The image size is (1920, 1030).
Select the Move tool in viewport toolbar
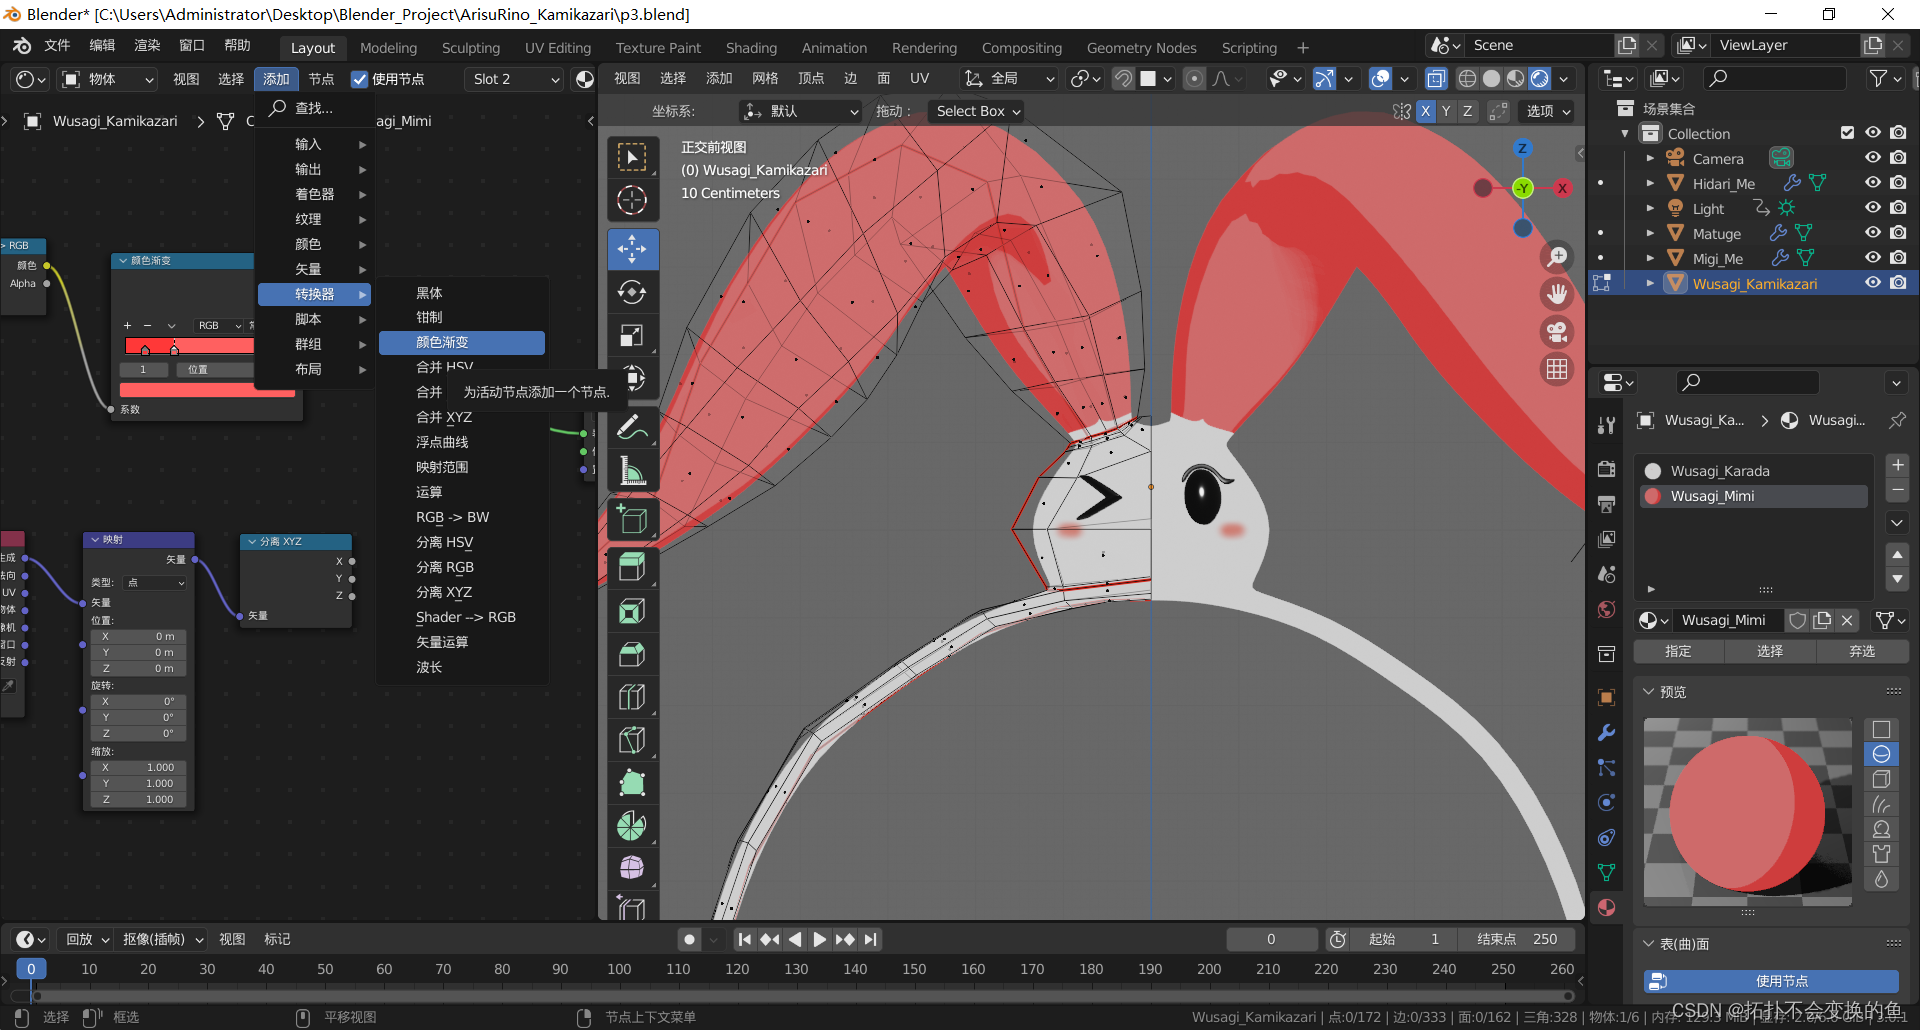click(x=632, y=249)
